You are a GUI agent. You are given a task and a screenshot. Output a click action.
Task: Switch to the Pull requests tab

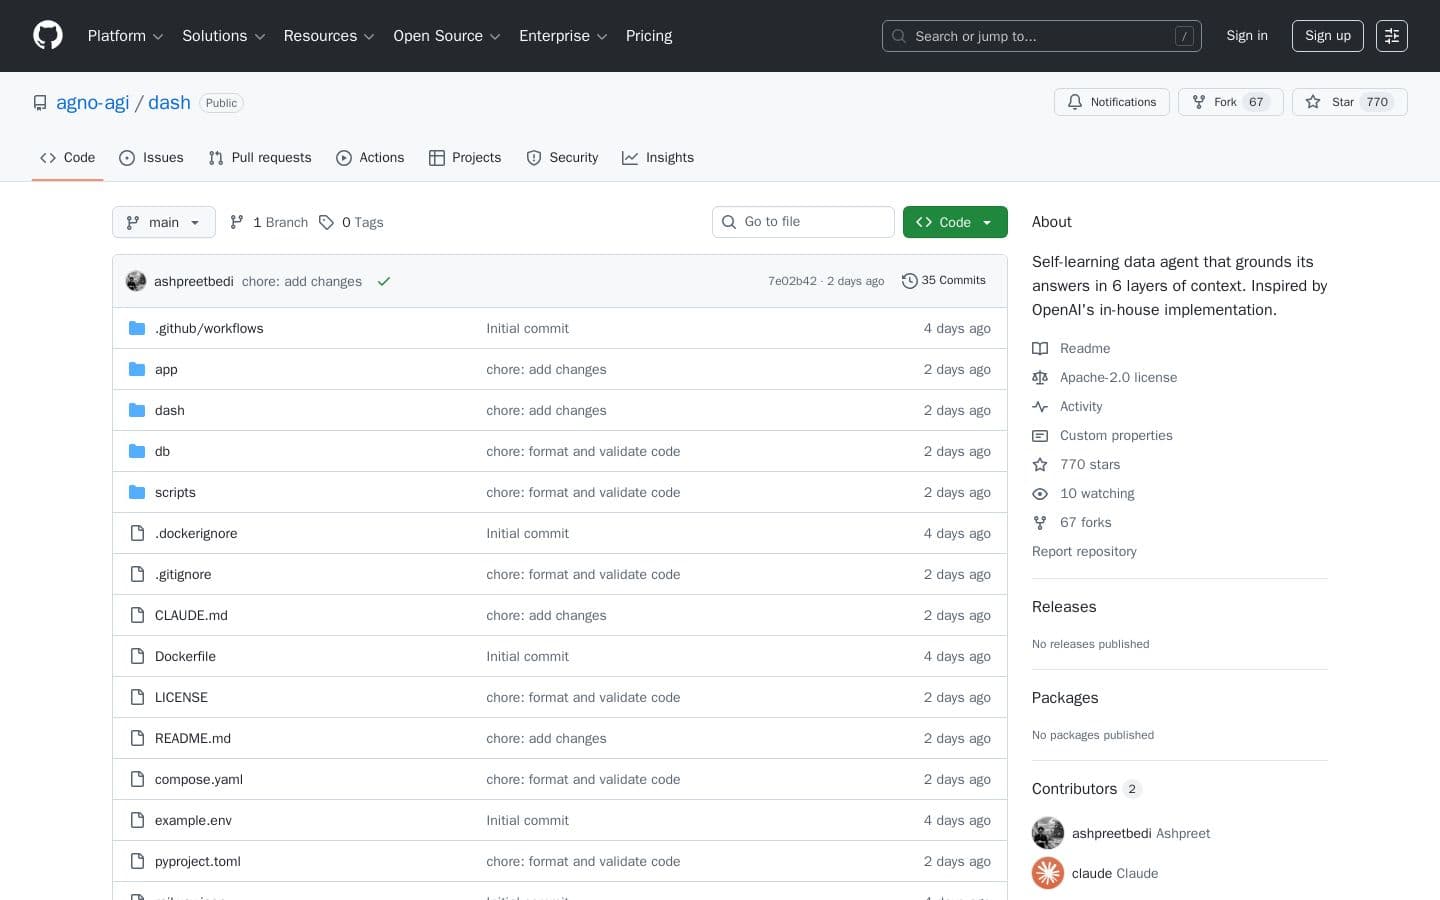[x=259, y=157]
